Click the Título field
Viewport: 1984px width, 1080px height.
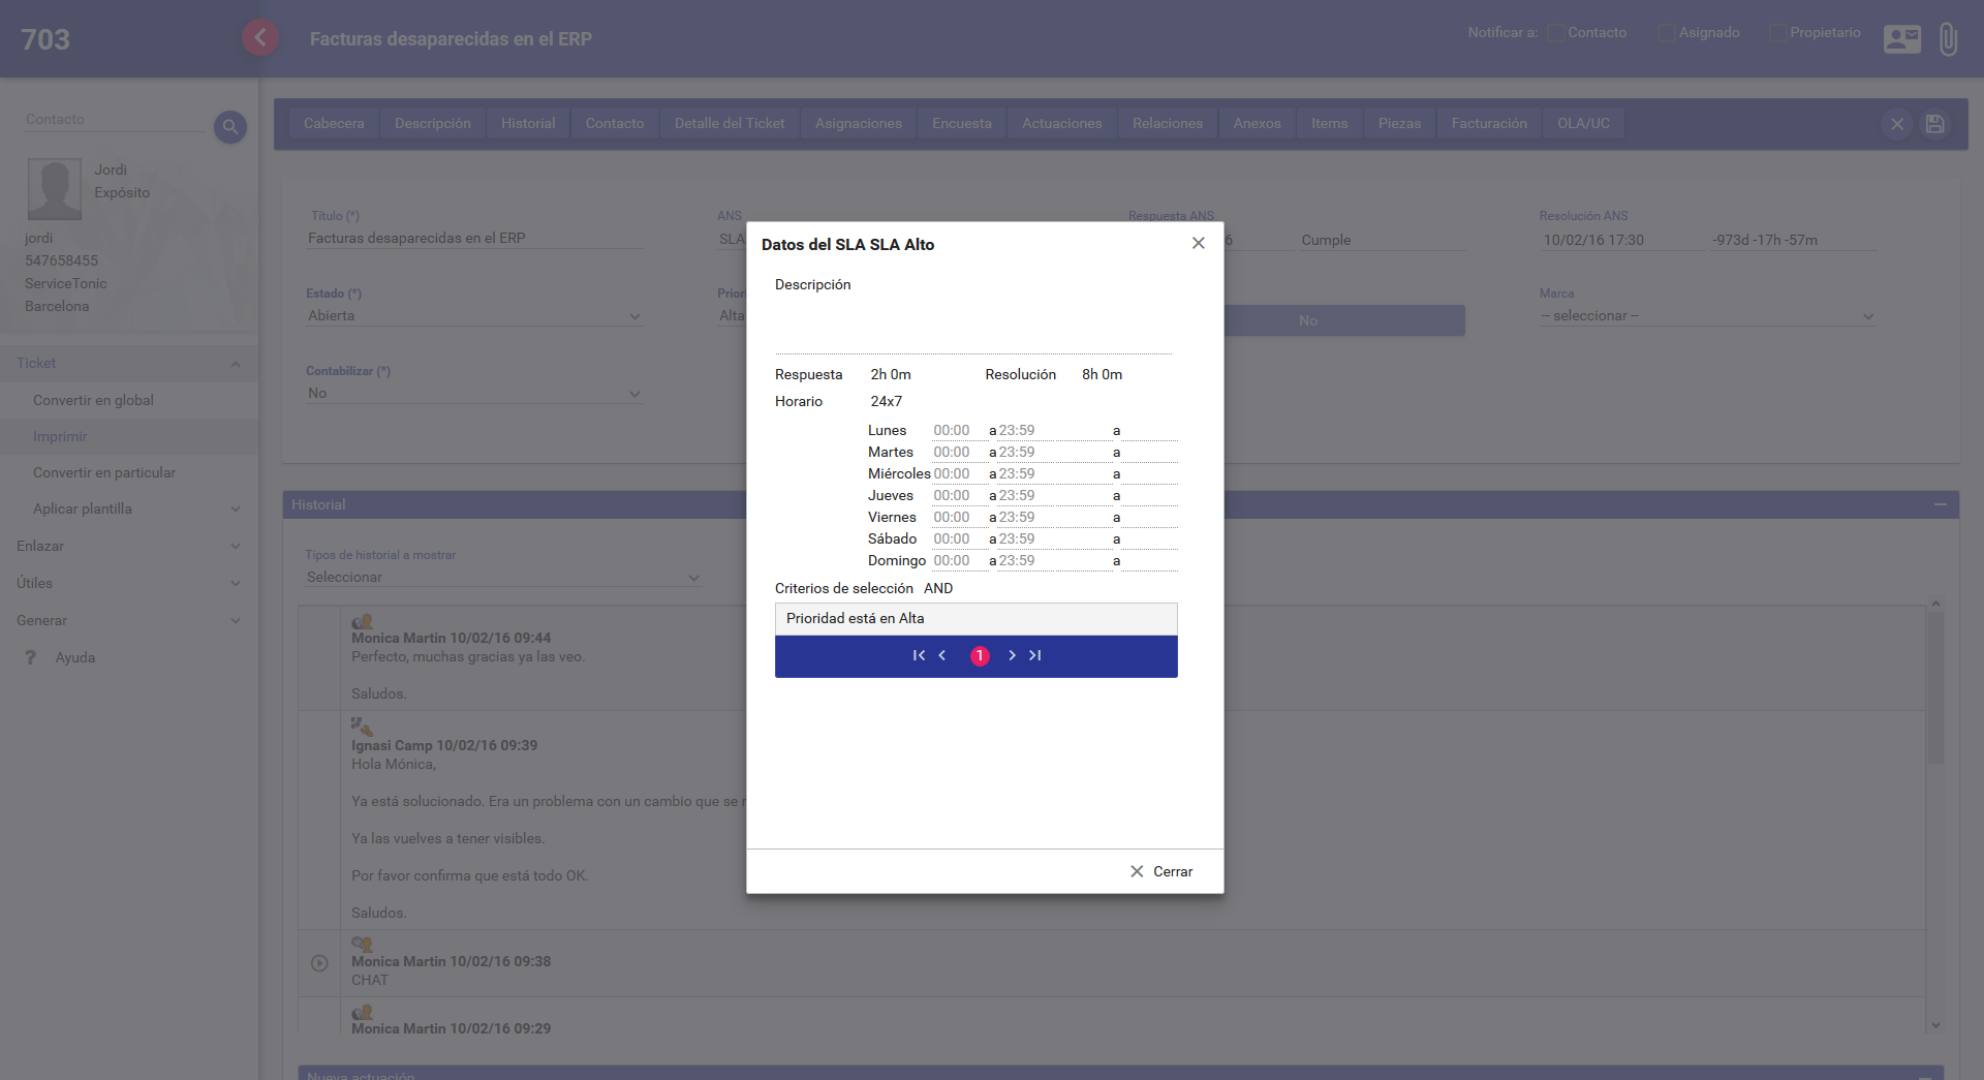(x=475, y=238)
